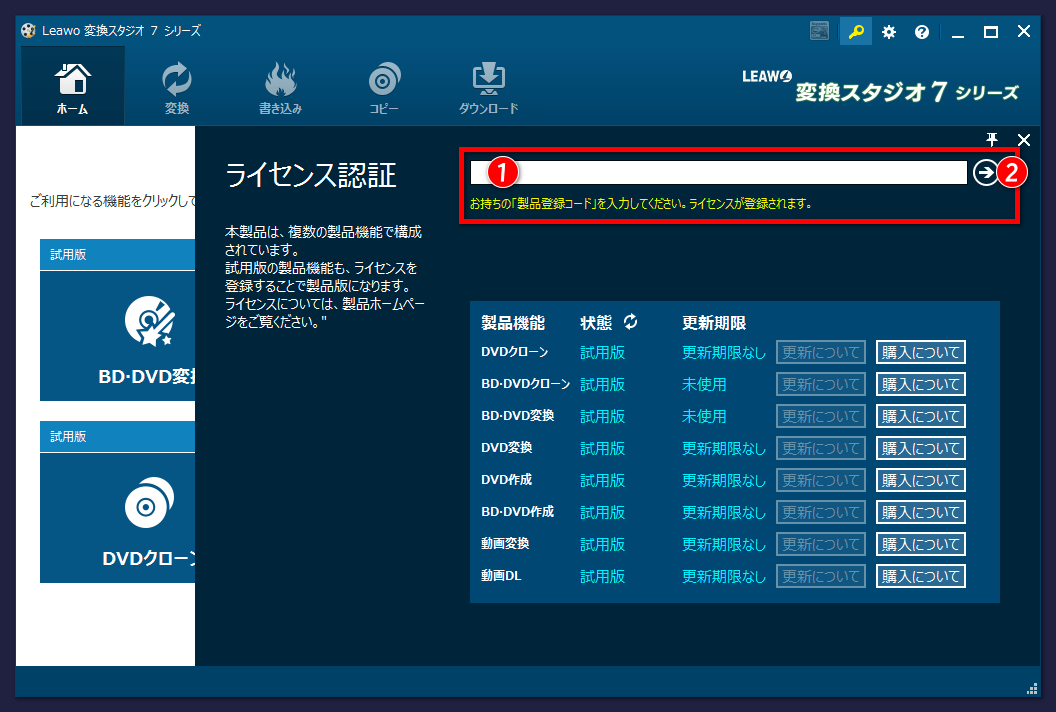Pin the license panel with pushpin icon
Image resolution: width=1056 pixels, height=712 pixels.
pos(992,139)
